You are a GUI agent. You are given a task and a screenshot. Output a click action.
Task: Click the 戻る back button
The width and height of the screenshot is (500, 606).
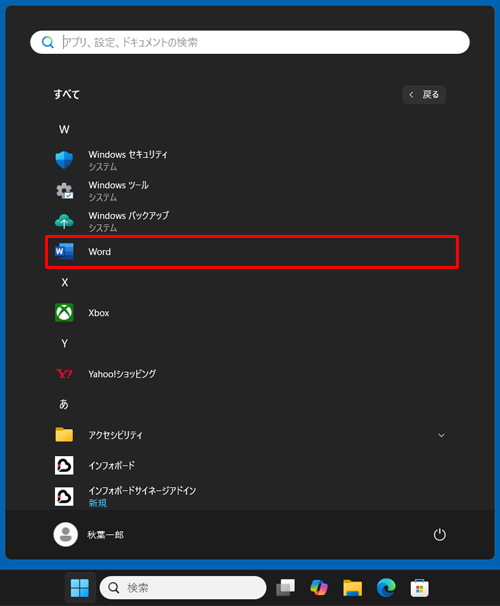click(424, 95)
